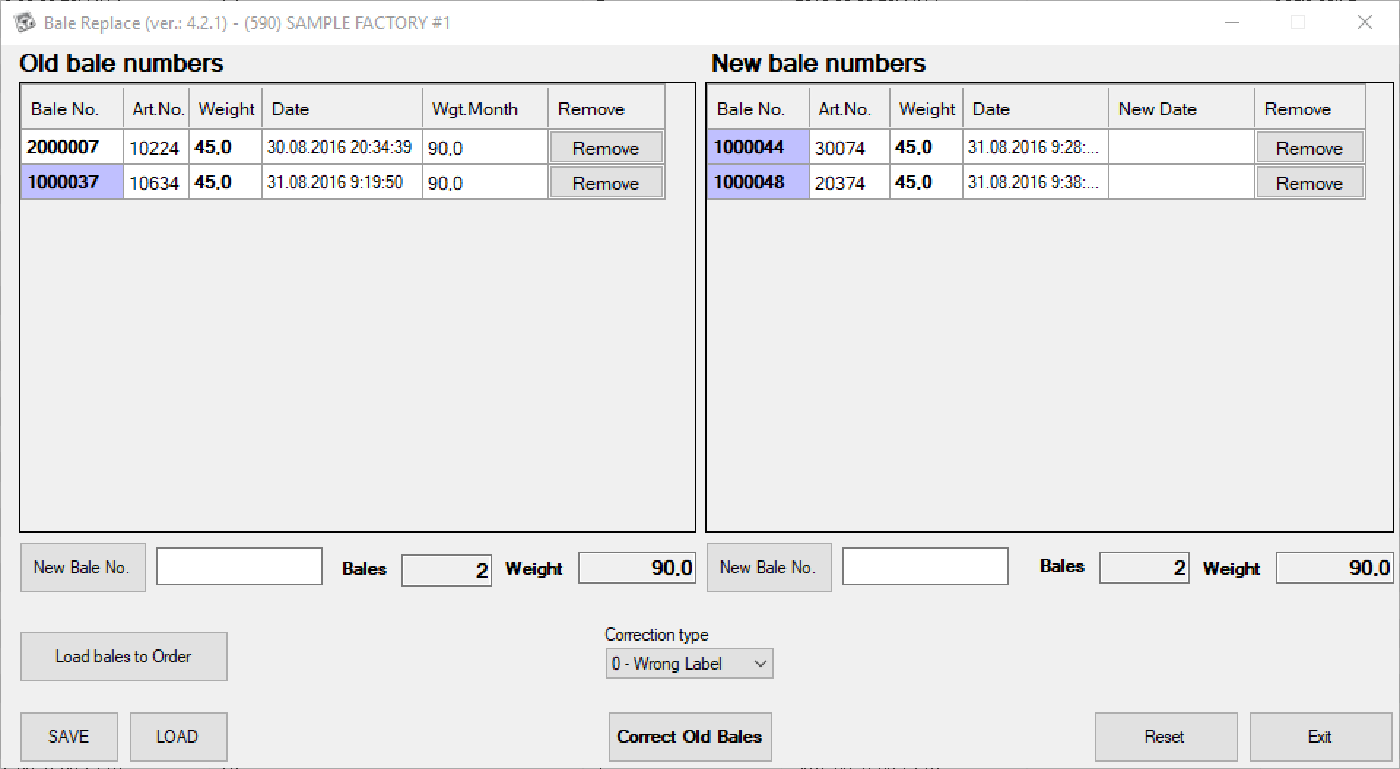Click the app icon in title bar

click(24, 22)
